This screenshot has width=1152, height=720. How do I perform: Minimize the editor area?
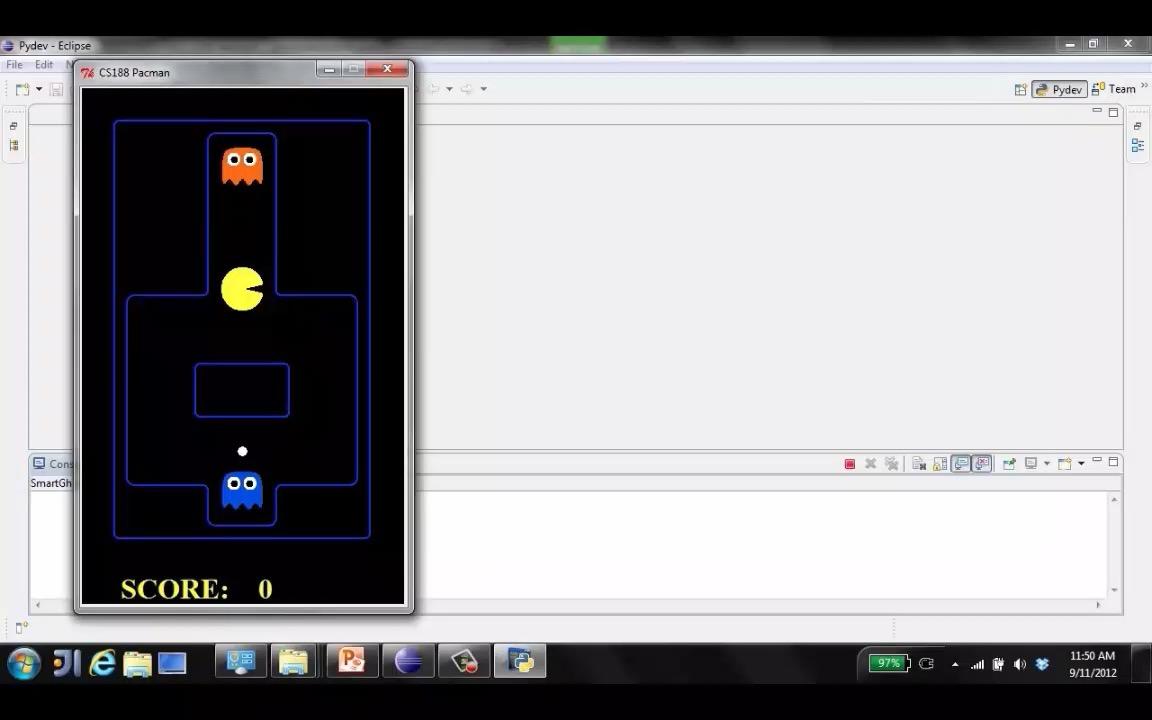point(1097,110)
